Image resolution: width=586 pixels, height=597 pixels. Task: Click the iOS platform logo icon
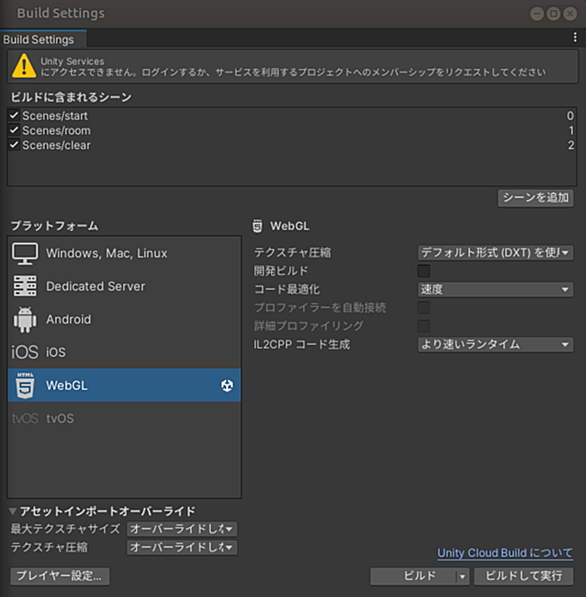point(25,352)
